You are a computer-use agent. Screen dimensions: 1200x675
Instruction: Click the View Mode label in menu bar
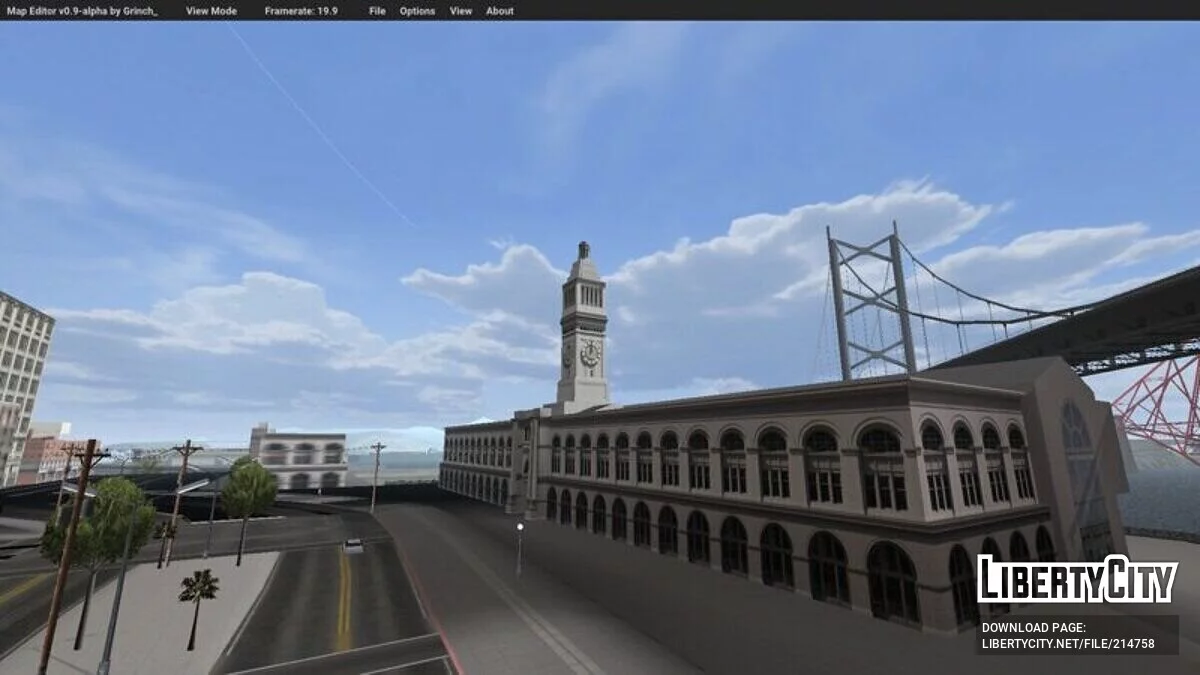click(x=211, y=11)
